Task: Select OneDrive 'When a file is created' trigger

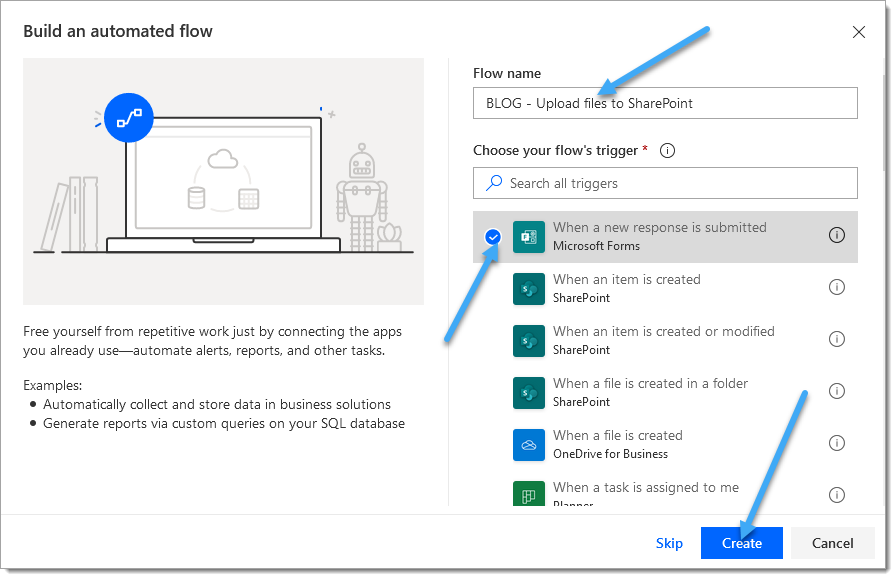Action: (665, 445)
